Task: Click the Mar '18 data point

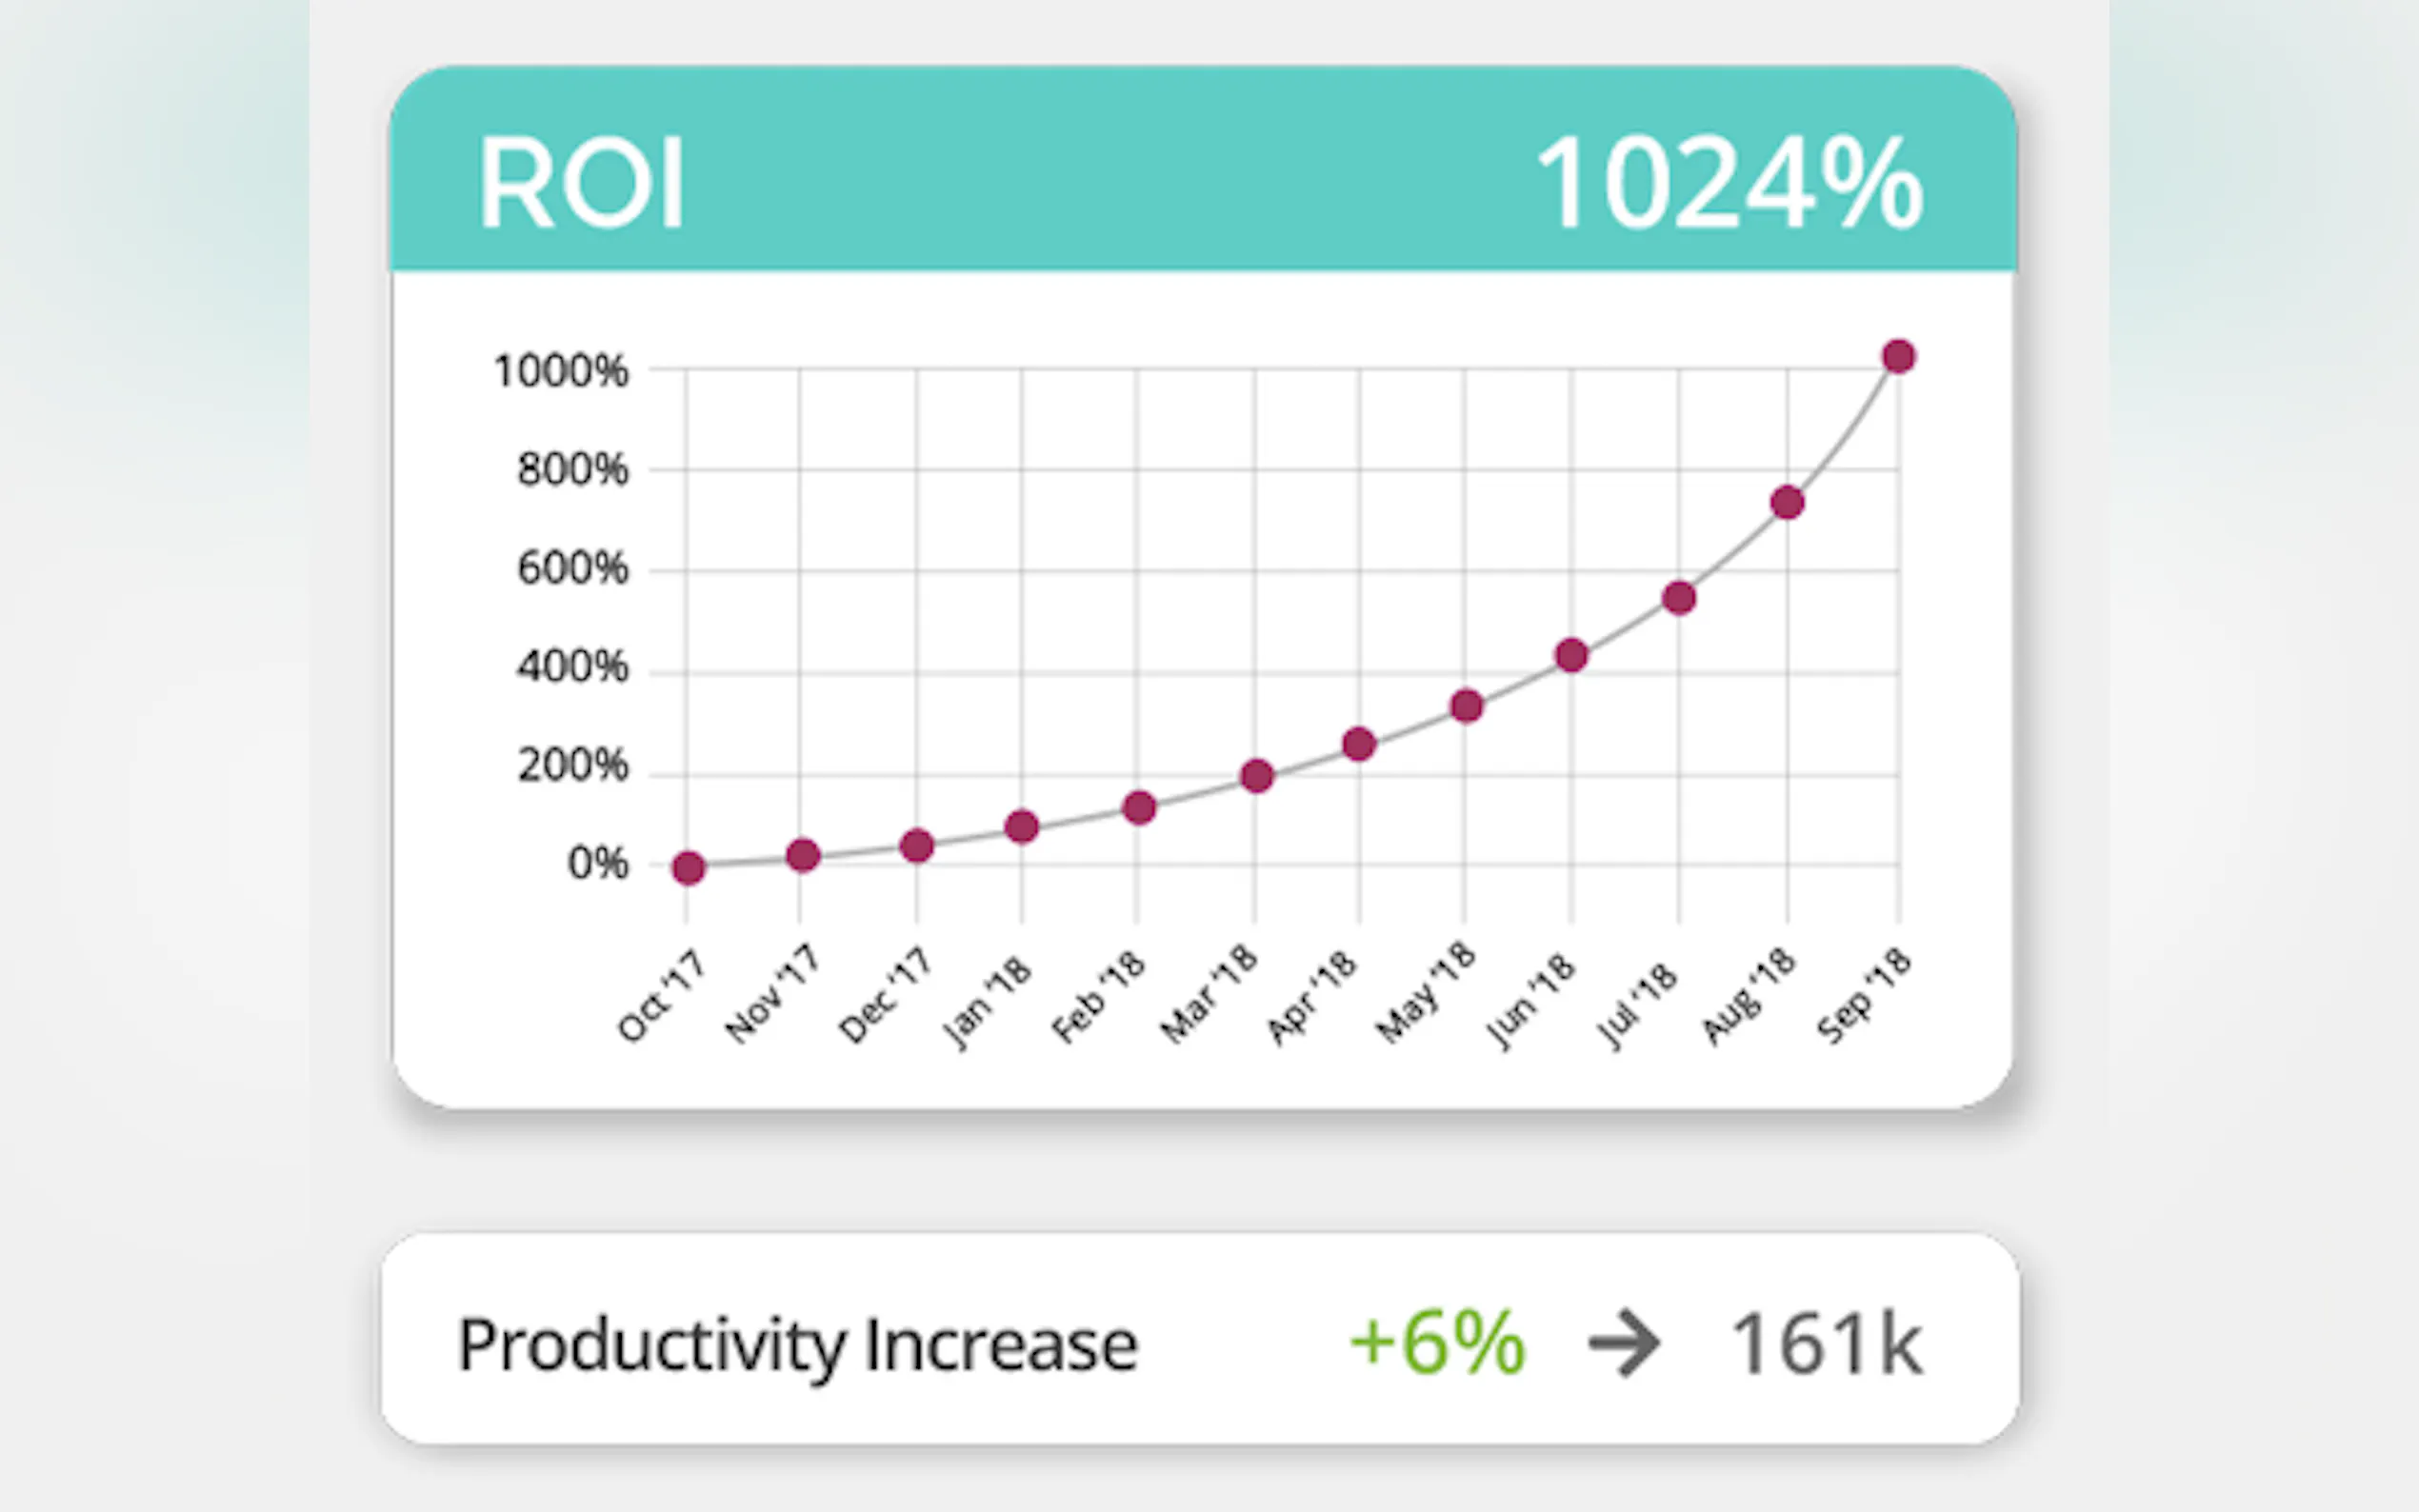Action: (x=1256, y=776)
